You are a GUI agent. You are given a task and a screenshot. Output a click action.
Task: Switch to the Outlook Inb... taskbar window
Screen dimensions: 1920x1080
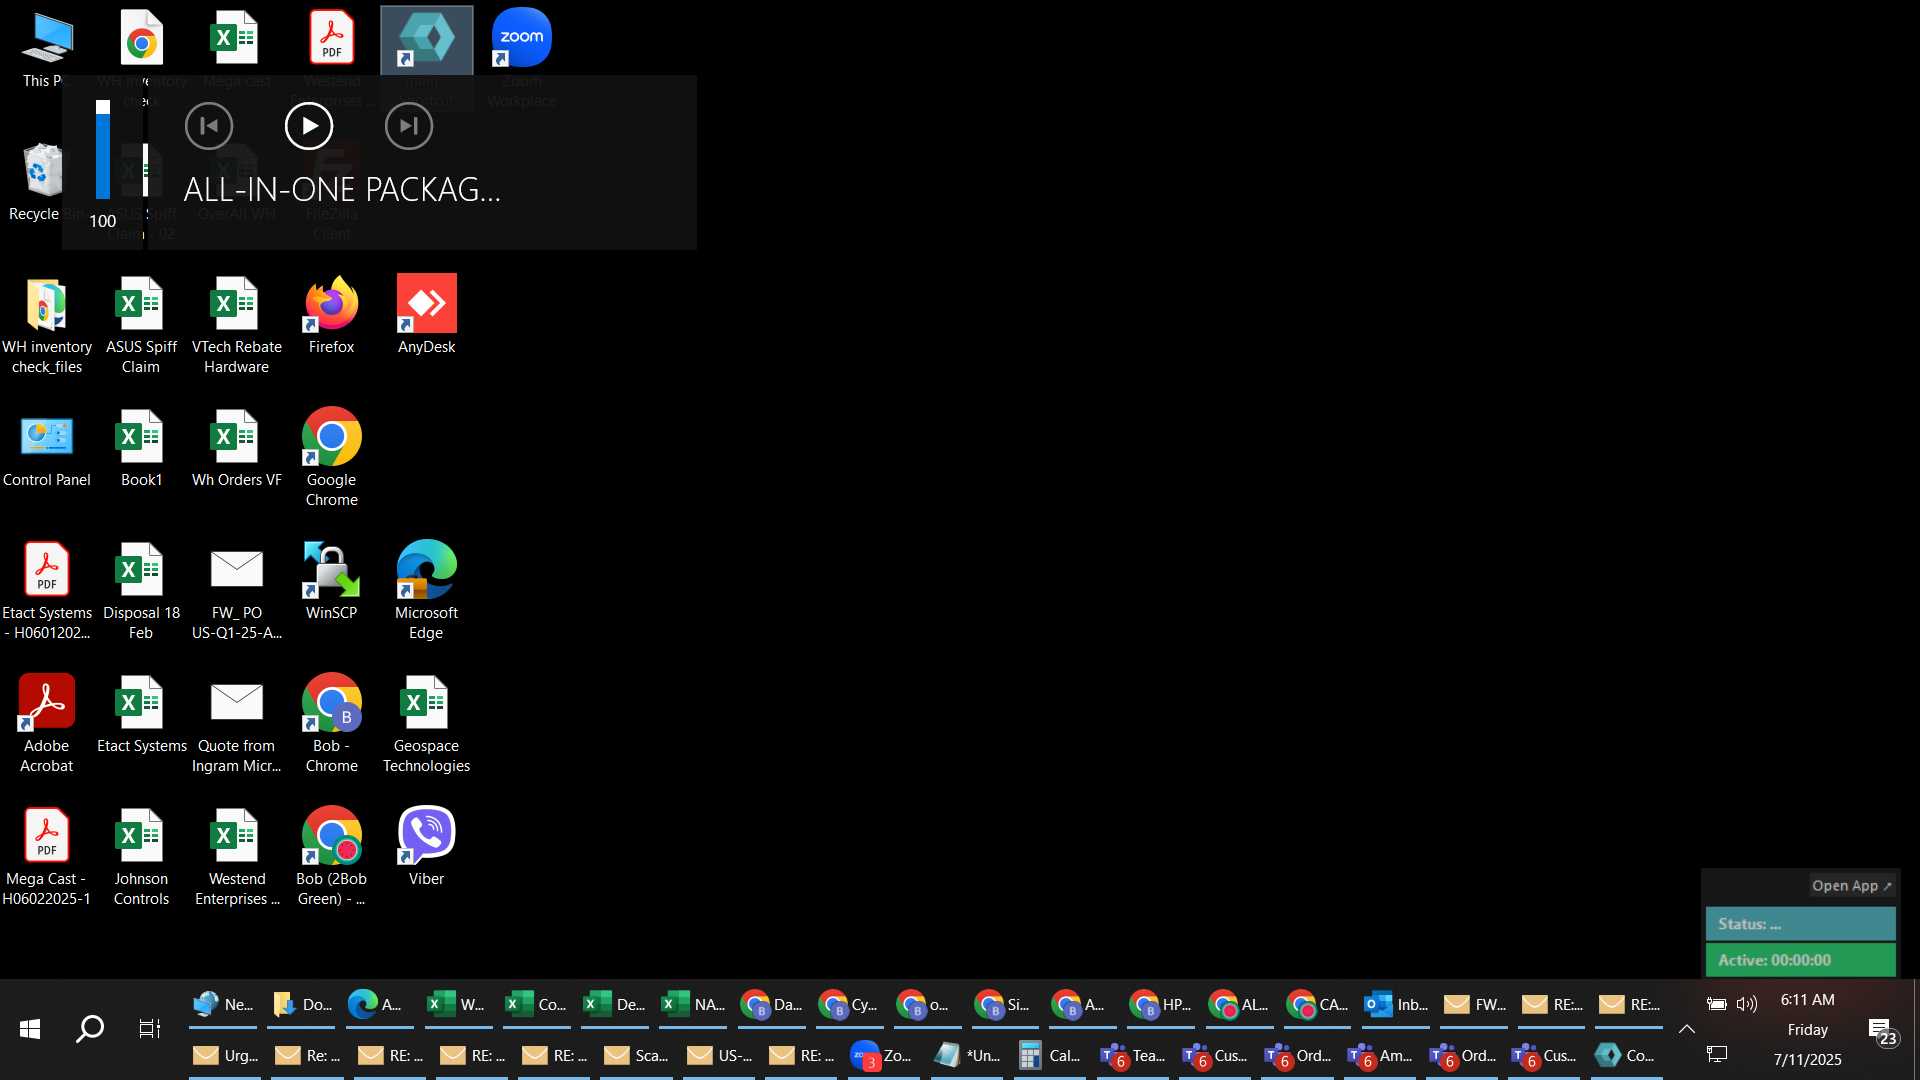pos(1396,1004)
